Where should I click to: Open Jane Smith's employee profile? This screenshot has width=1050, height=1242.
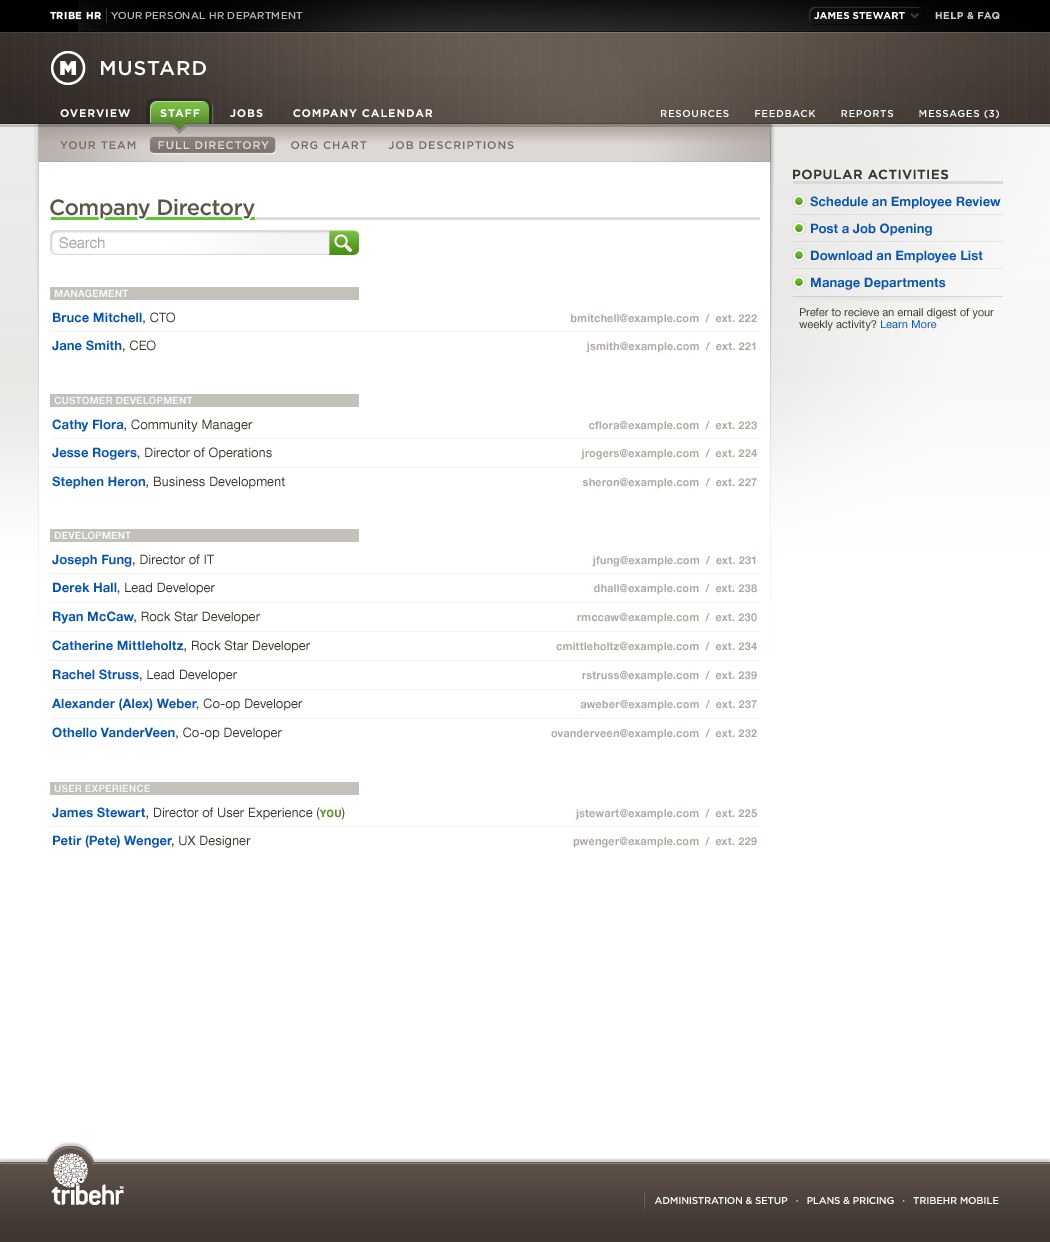(x=87, y=345)
